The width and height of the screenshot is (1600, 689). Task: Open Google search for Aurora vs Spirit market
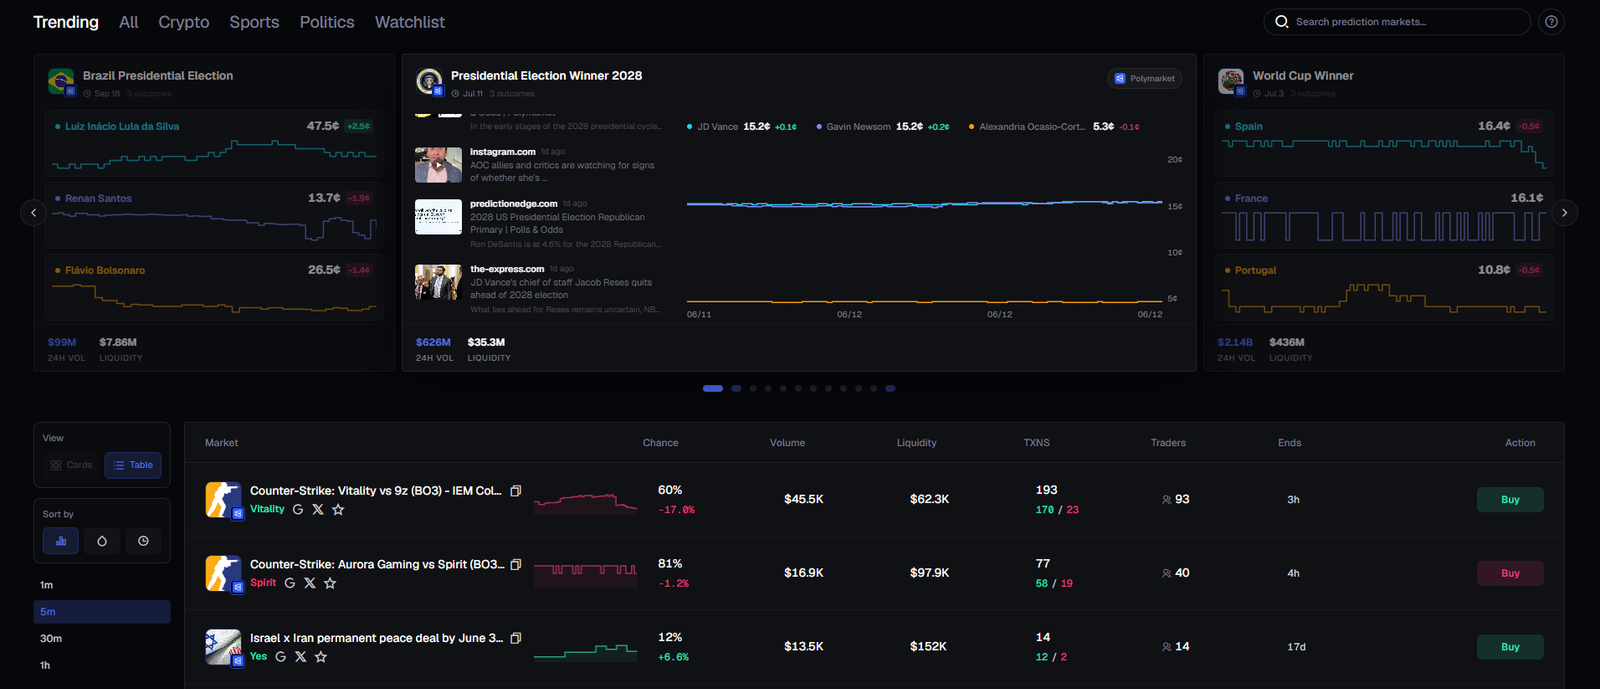[290, 583]
